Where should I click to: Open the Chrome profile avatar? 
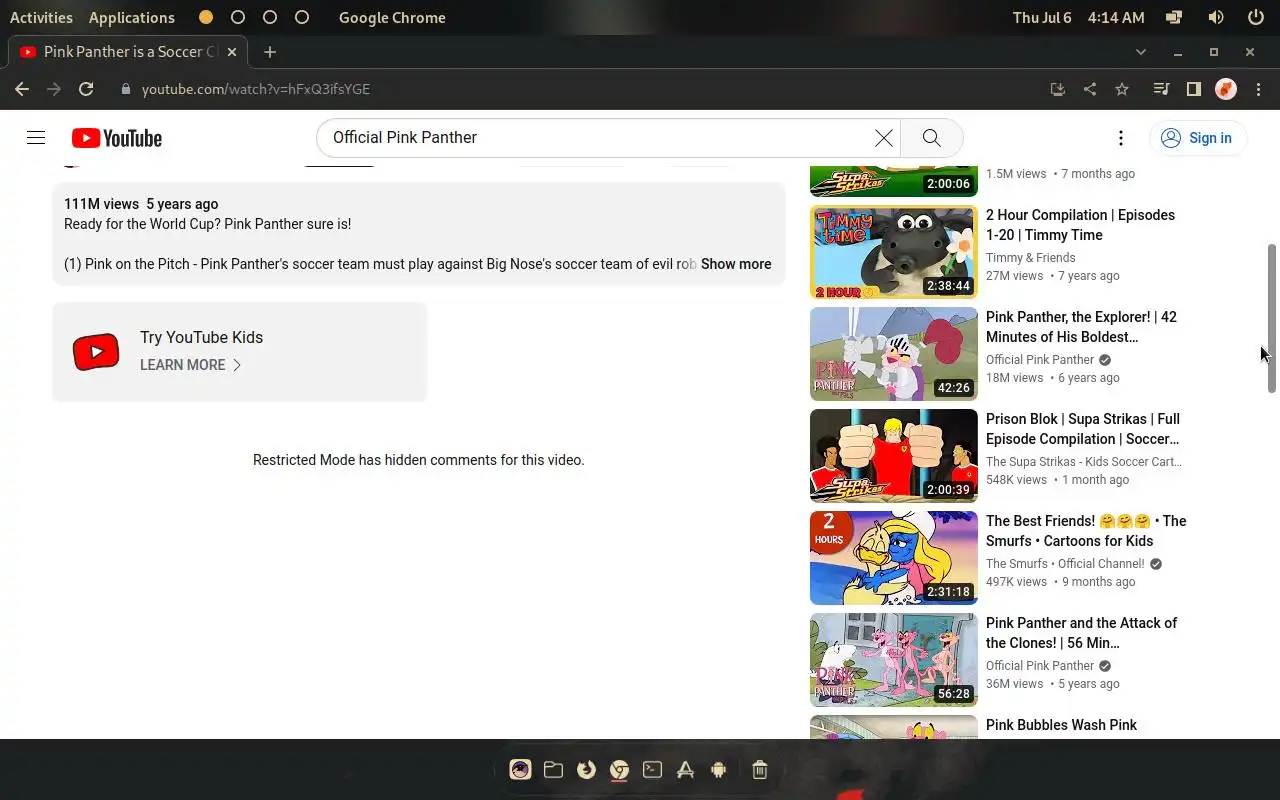[1226, 89]
